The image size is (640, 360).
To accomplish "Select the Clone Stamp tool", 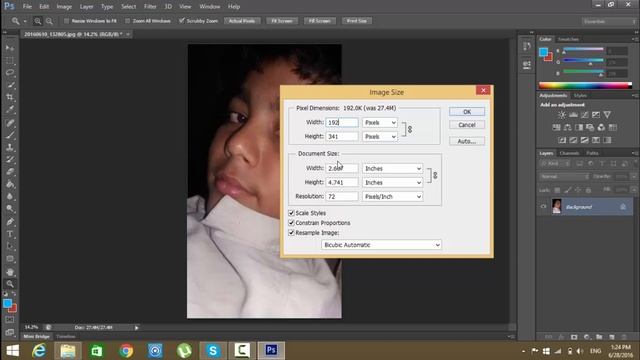I will 10,147.
